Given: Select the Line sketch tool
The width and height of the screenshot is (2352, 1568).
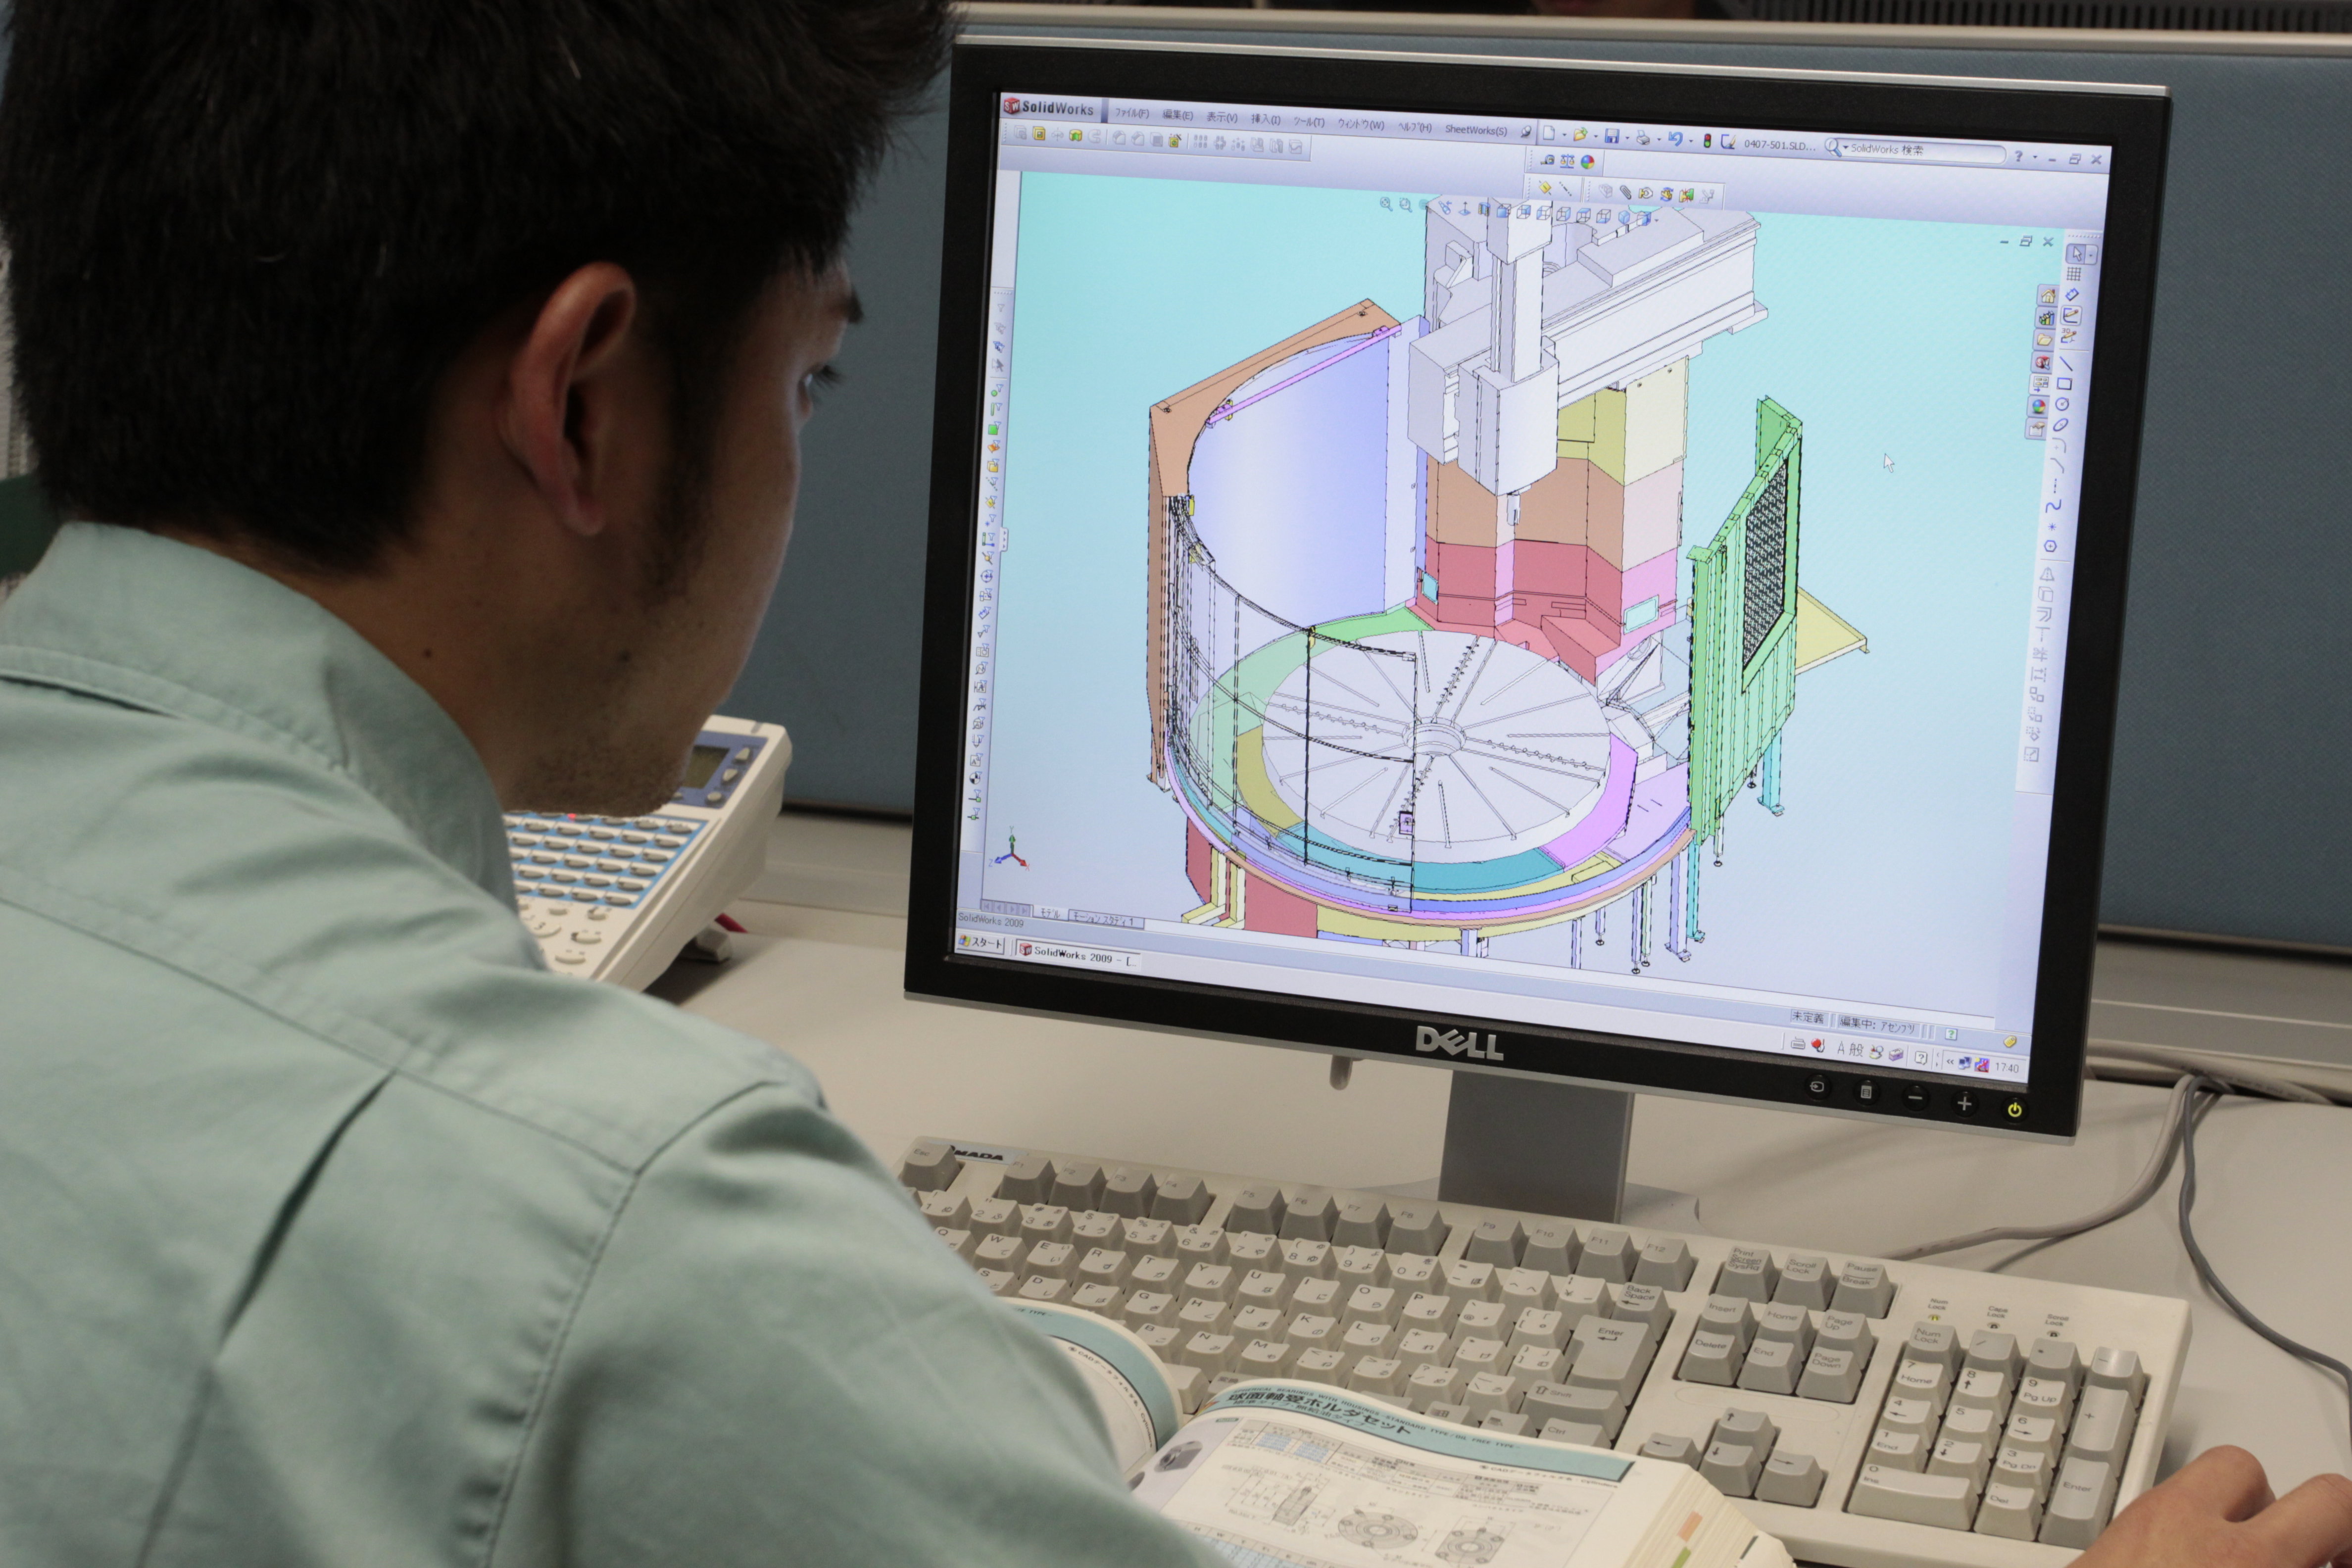Looking at the screenshot, I should (x=2066, y=364).
